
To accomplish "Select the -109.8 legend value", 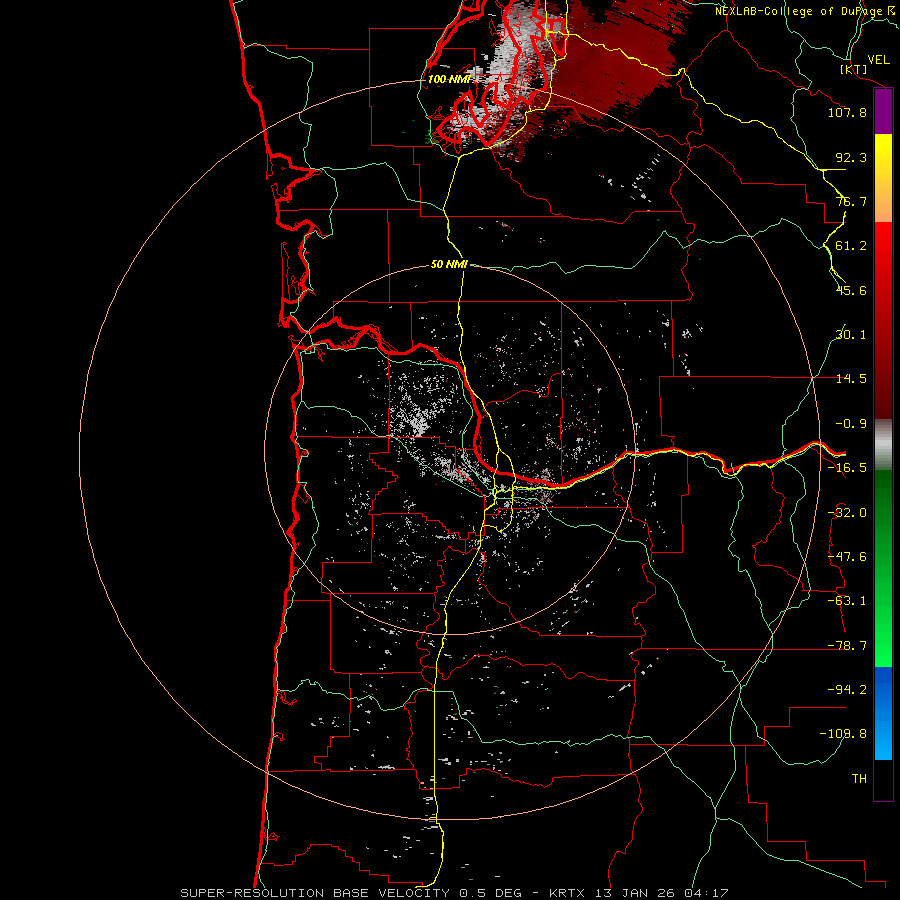I will pos(843,734).
